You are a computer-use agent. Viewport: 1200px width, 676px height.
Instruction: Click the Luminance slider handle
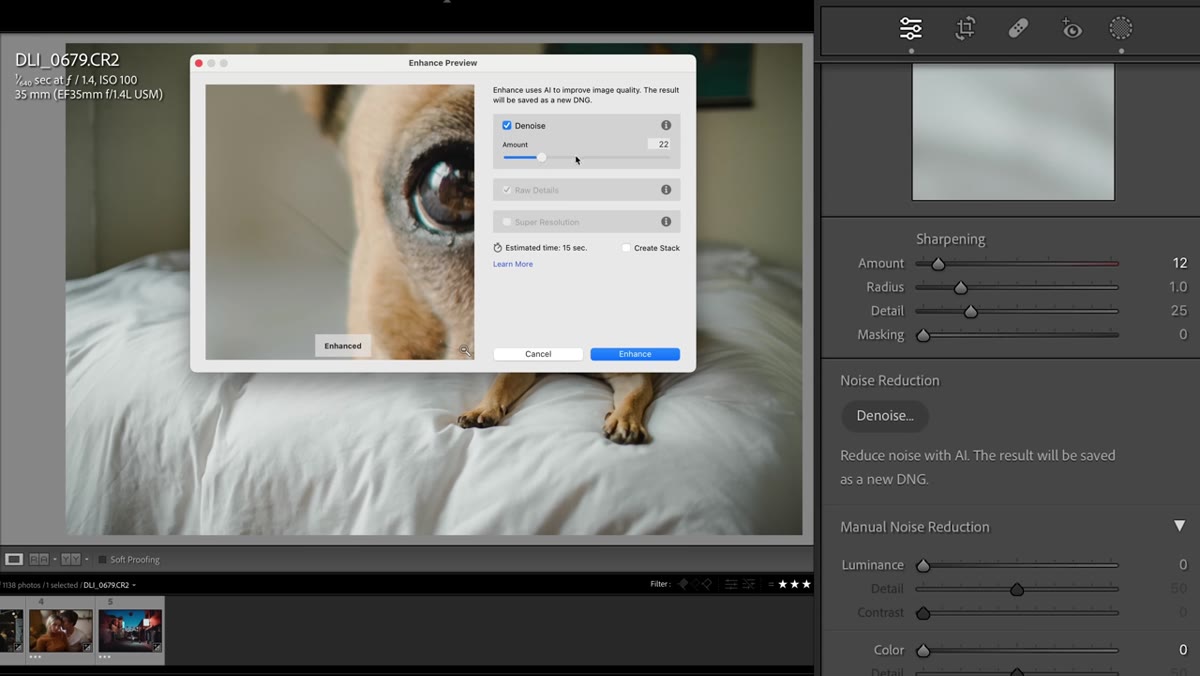pyautogui.click(x=923, y=566)
